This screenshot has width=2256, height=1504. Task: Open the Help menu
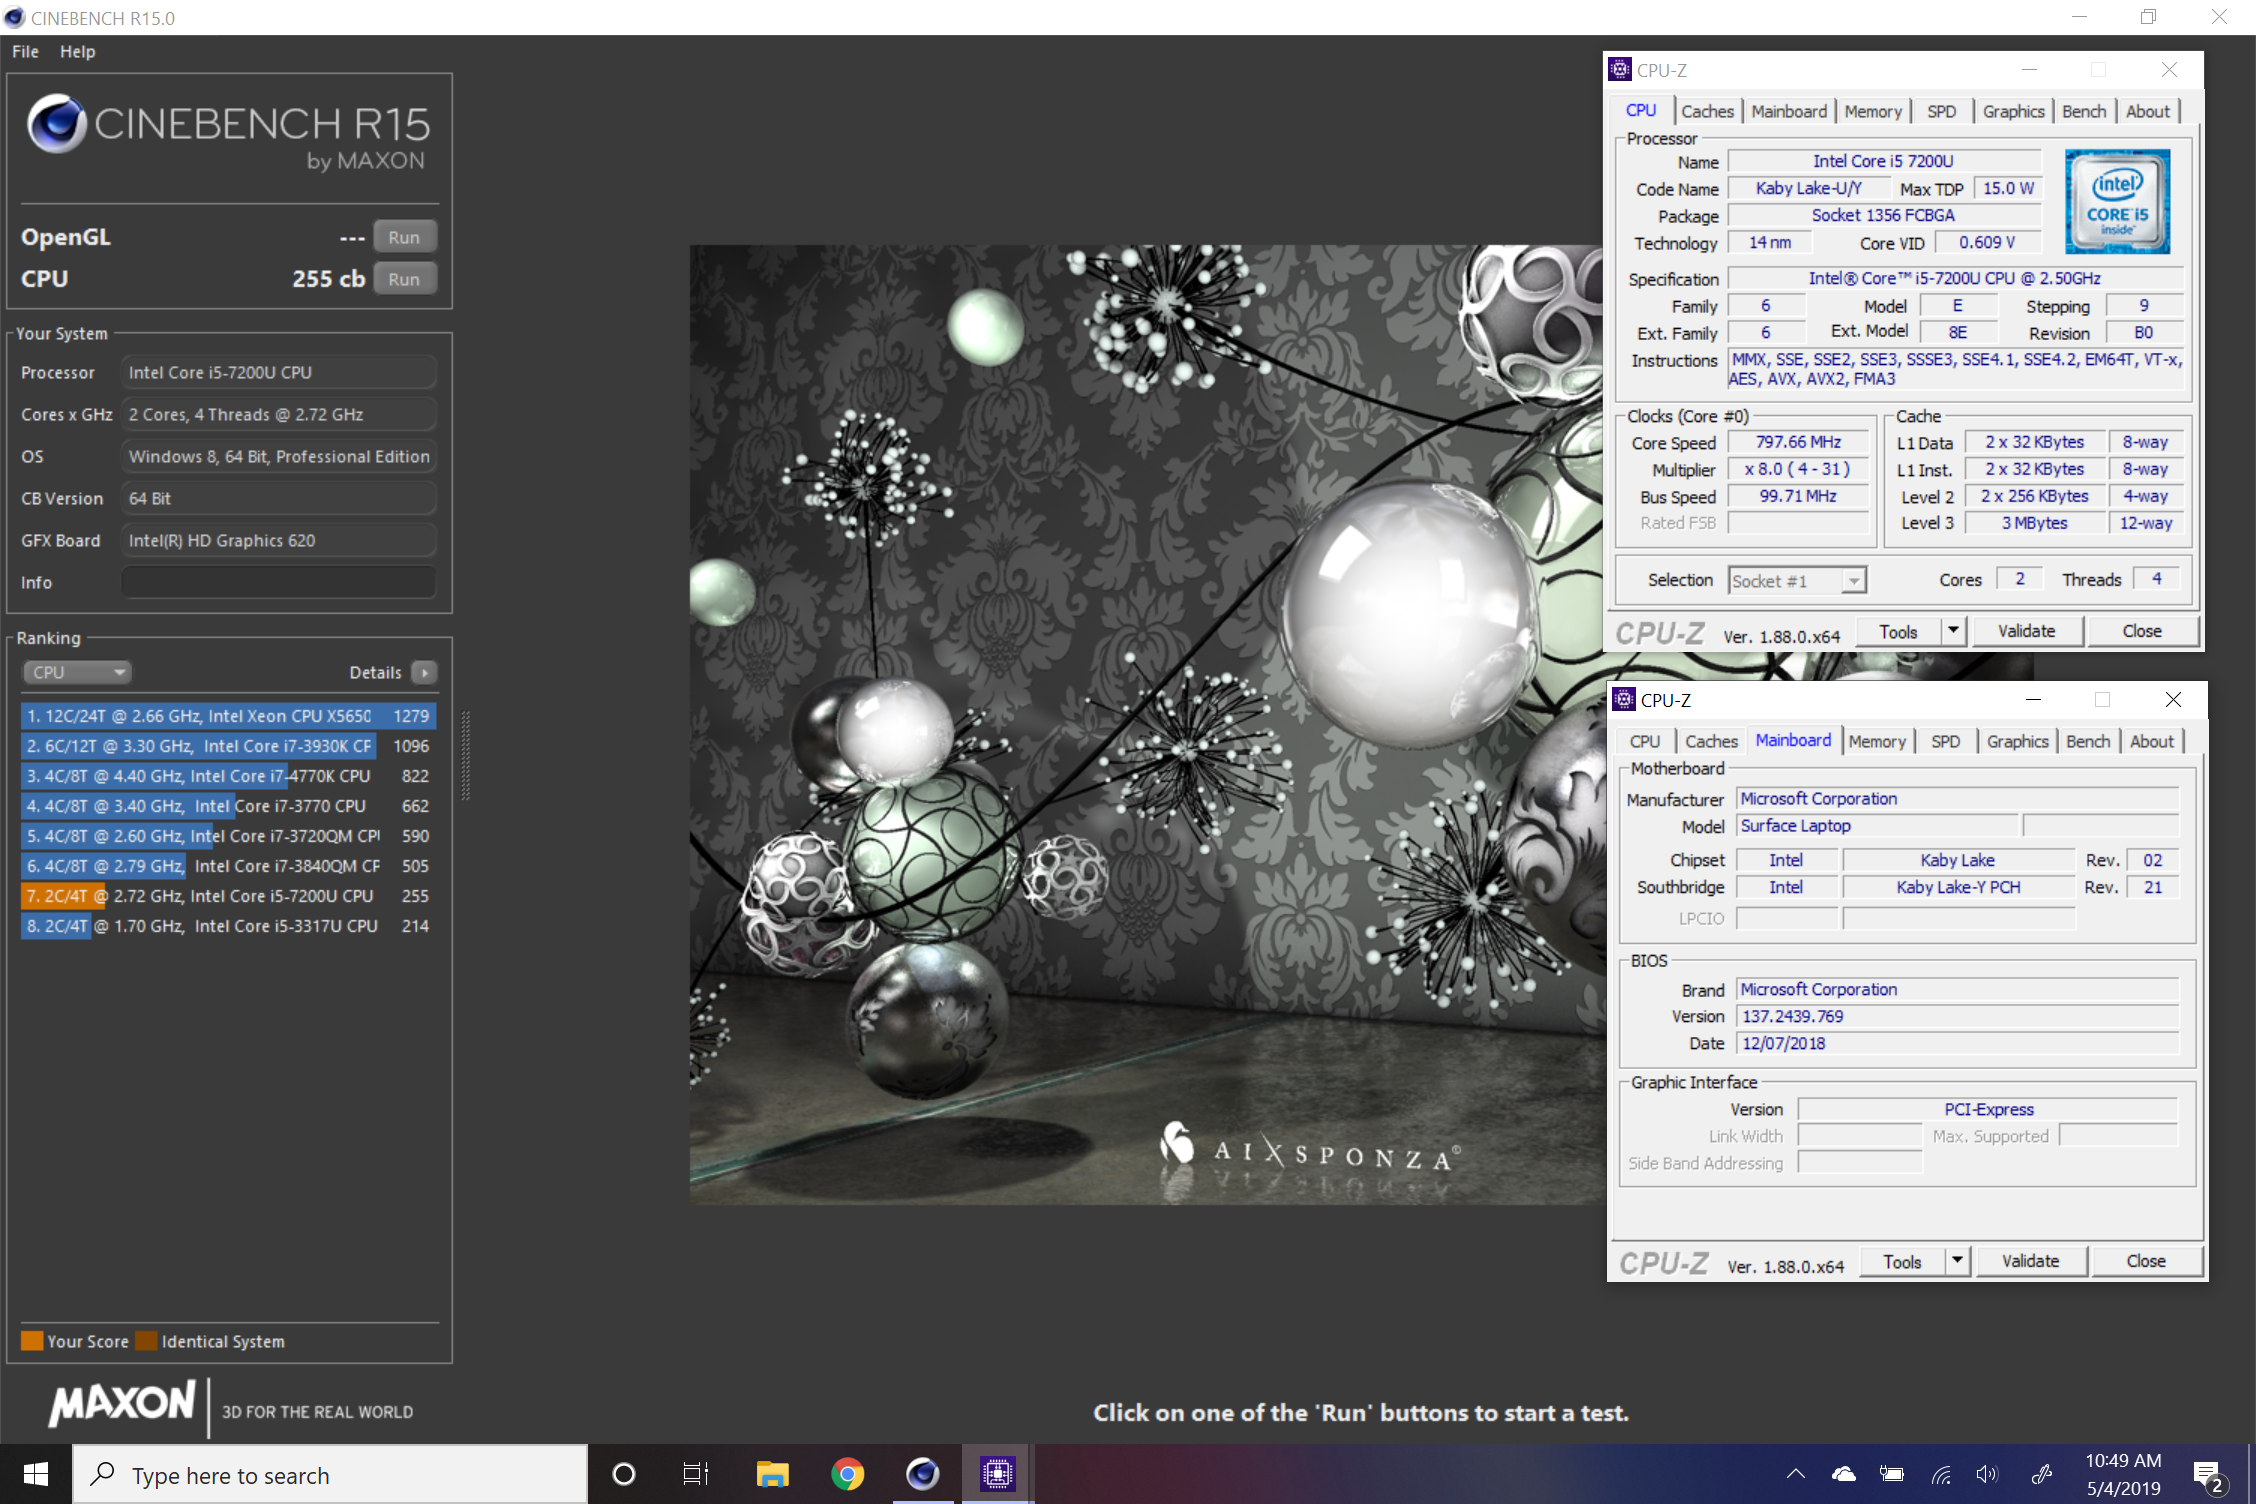coord(77,51)
